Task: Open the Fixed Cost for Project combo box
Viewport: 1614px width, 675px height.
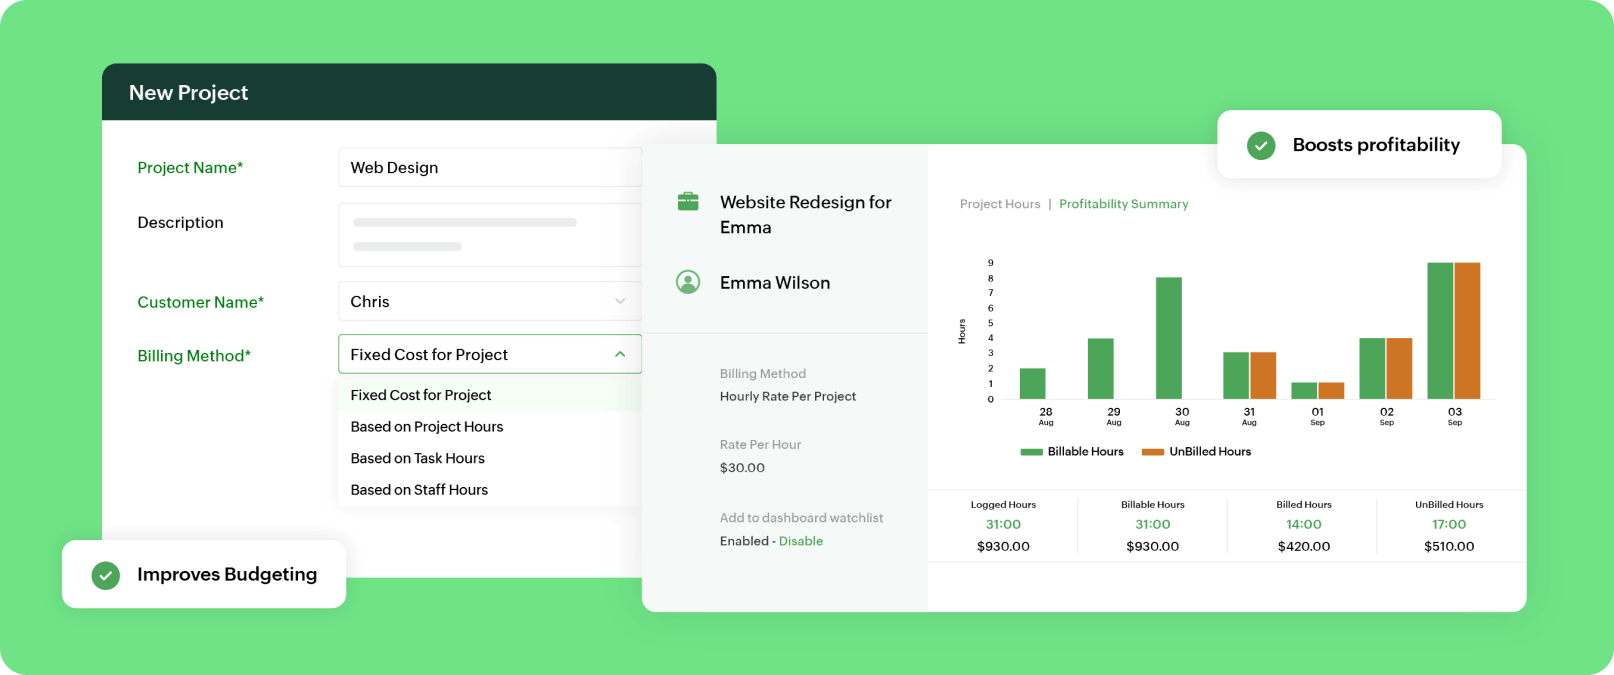Action: coord(470,354)
